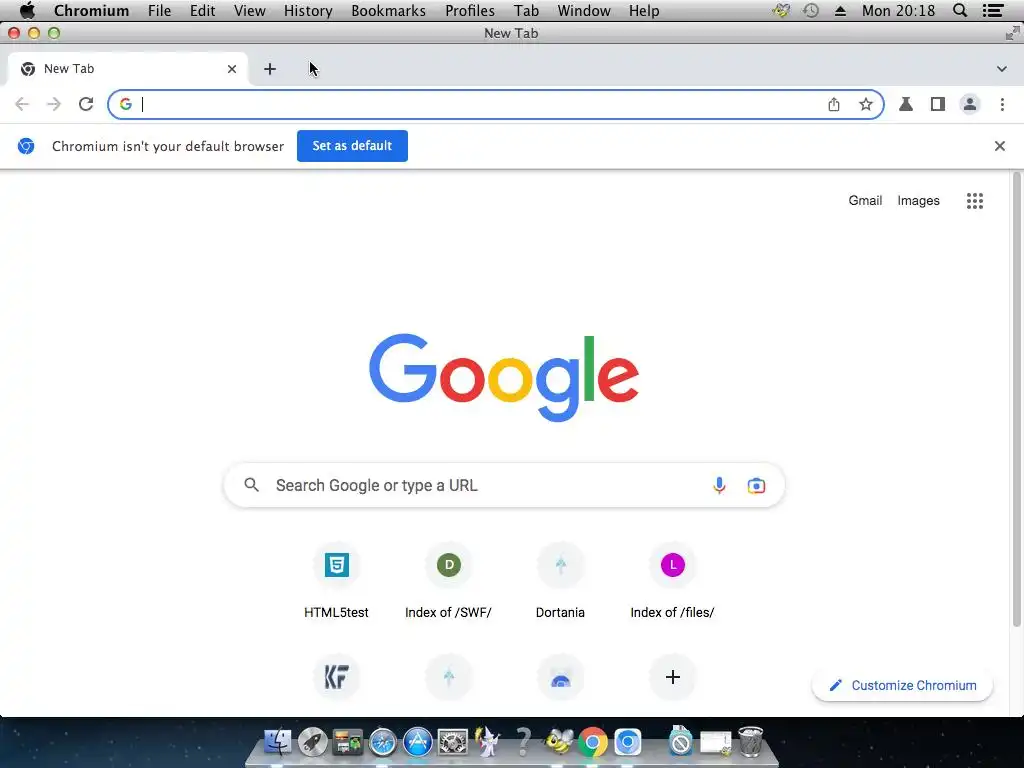Click Customize Chromium button
Viewport: 1024px width, 768px height.
903,685
